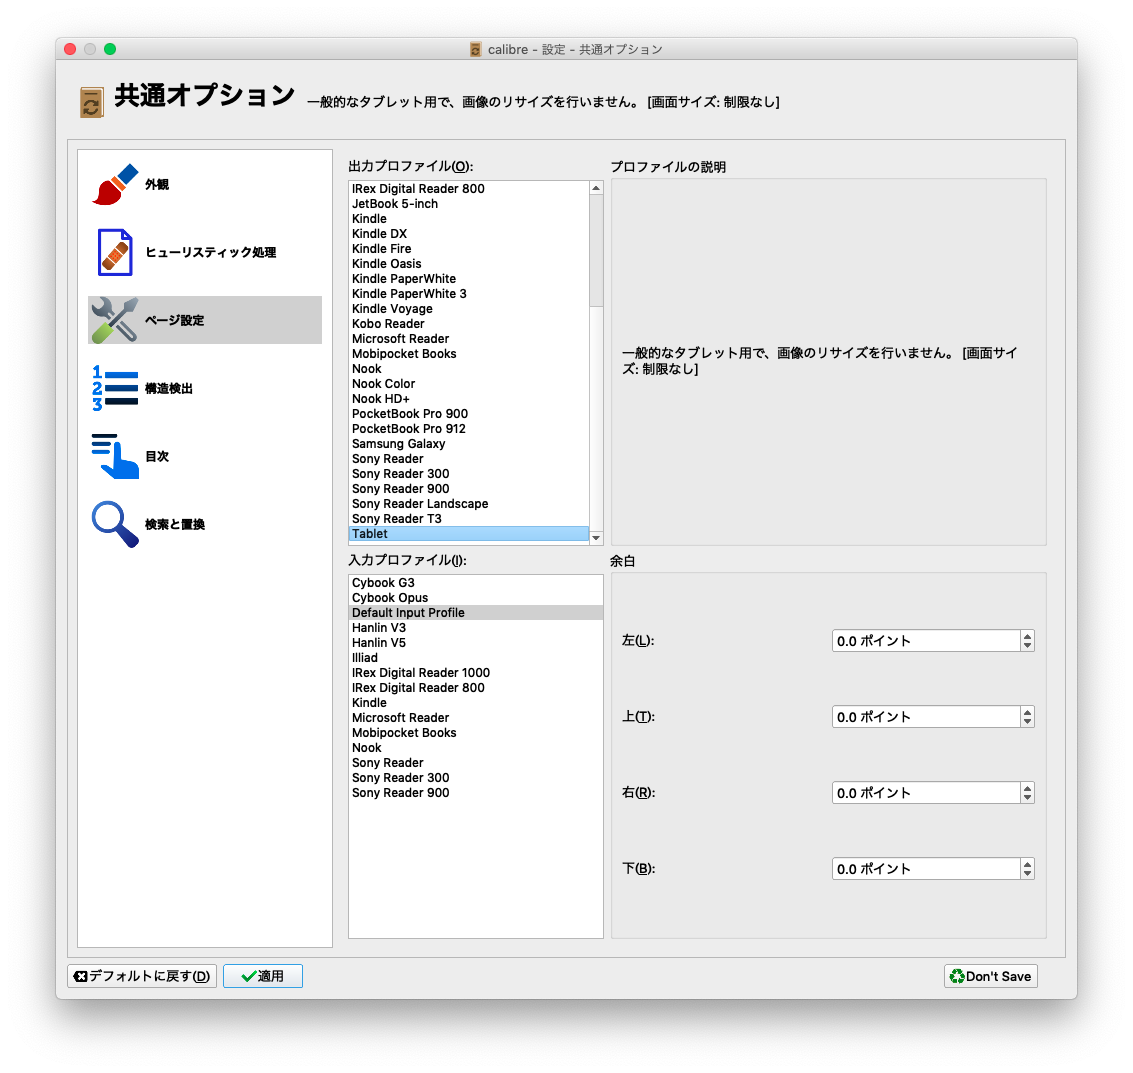
Task: Select Kindle in the output profile list
Action: (469, 219)
